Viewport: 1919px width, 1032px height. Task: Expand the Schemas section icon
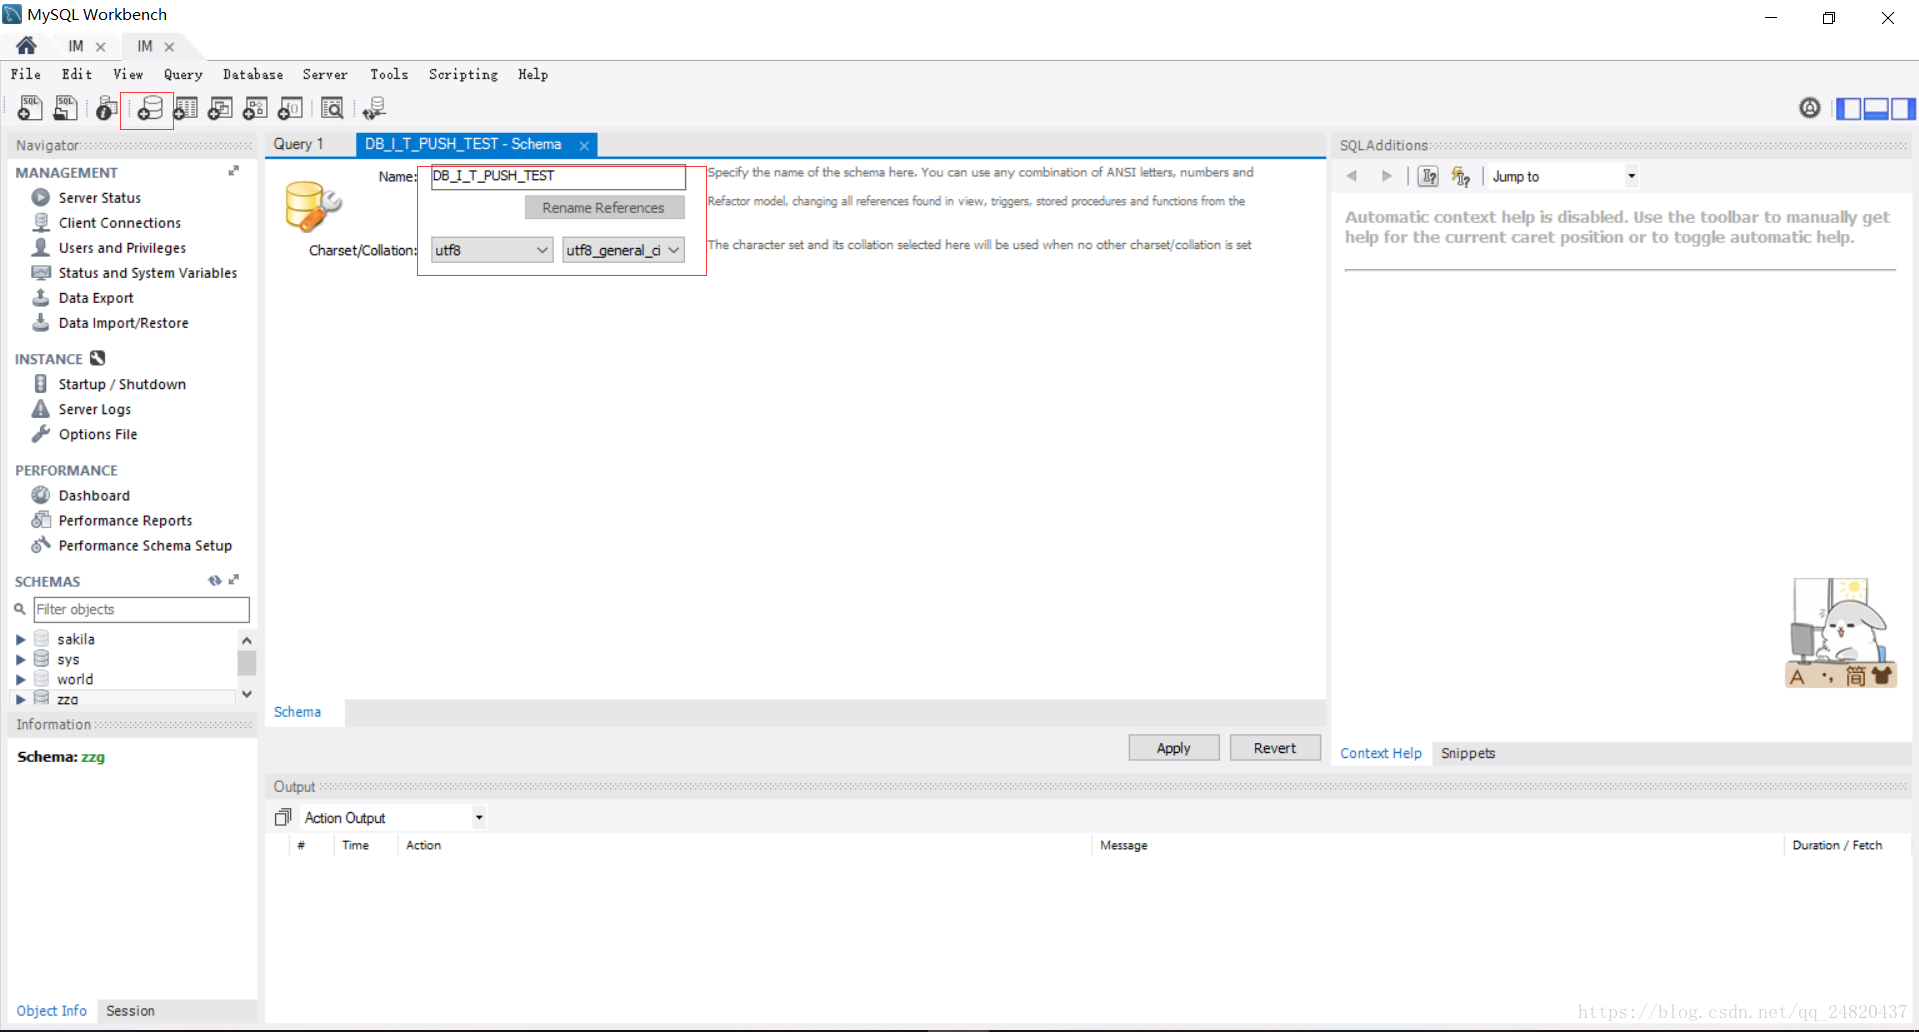click(x=234, y=579)
